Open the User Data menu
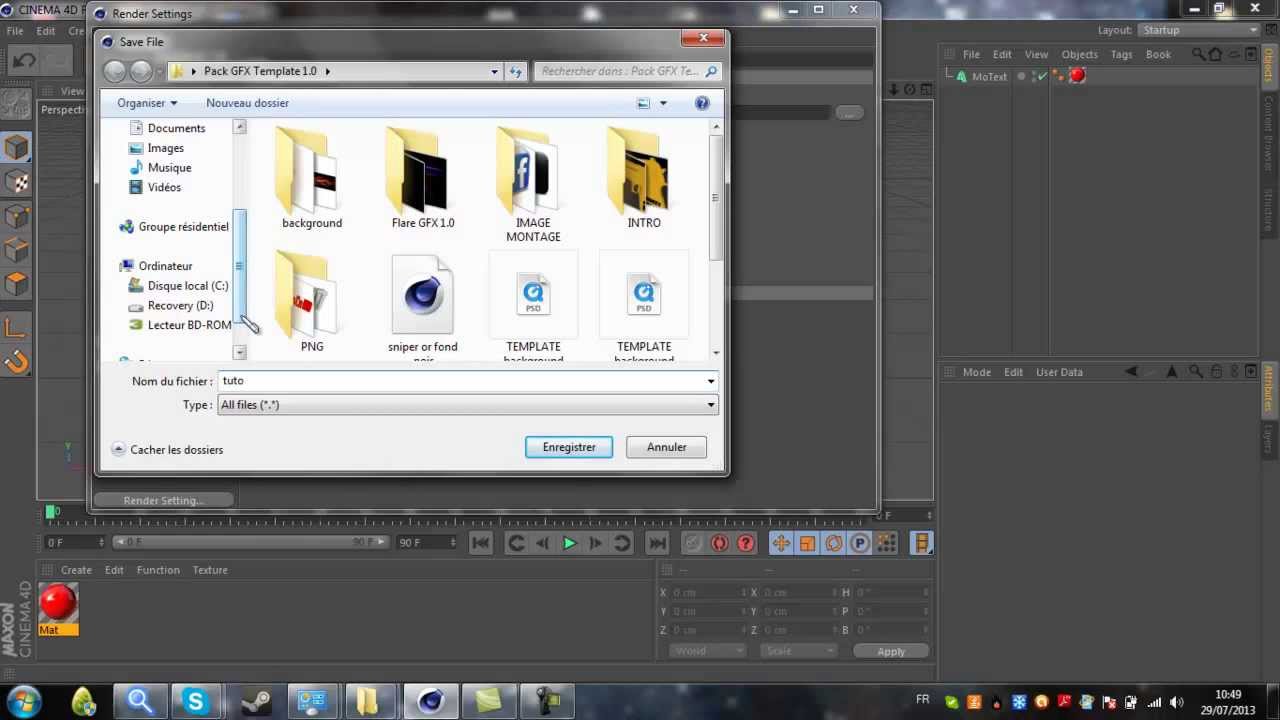The image size is (1280, 720). (x=1059, y=372)
